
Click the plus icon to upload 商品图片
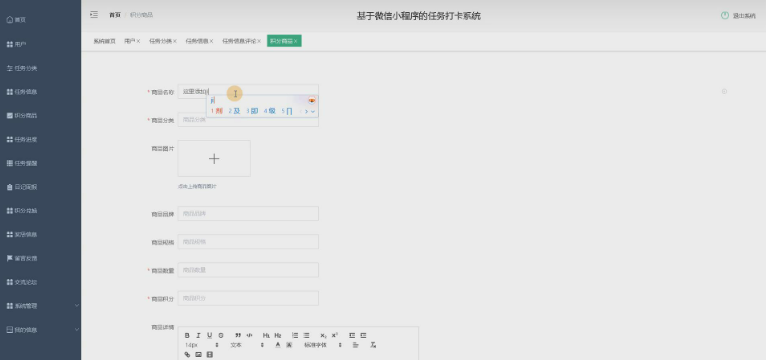214,158
